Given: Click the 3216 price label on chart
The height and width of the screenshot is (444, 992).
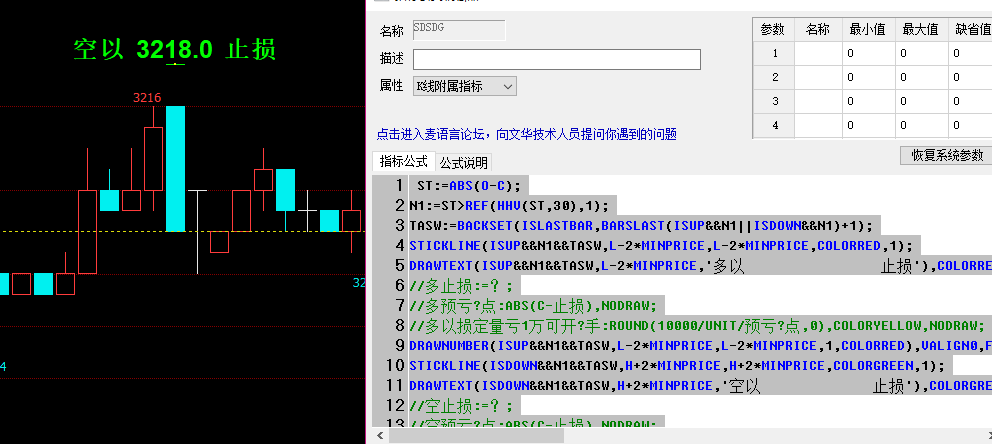Looking at the screenshot, I should point(147,97).
